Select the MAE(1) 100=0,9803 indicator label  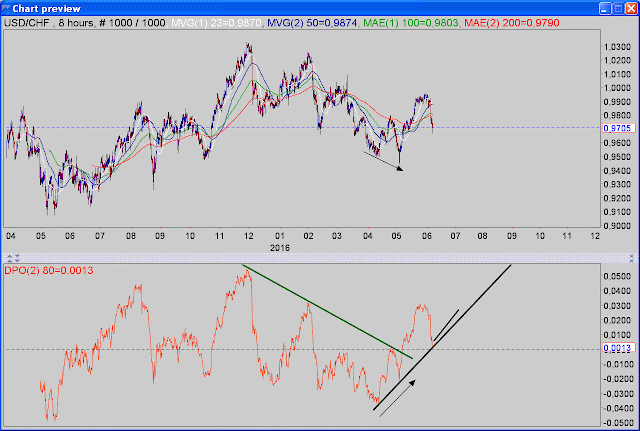click(x=411, y=23)
